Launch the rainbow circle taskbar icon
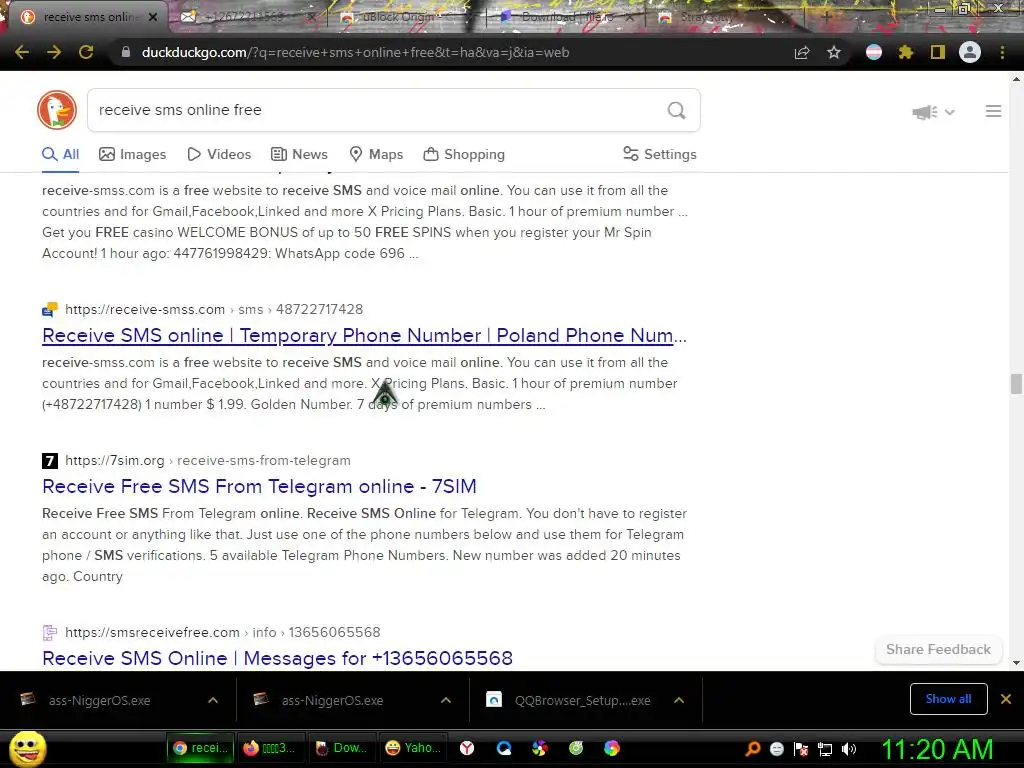Screen dimensions: 1024x768 point(612,748)
